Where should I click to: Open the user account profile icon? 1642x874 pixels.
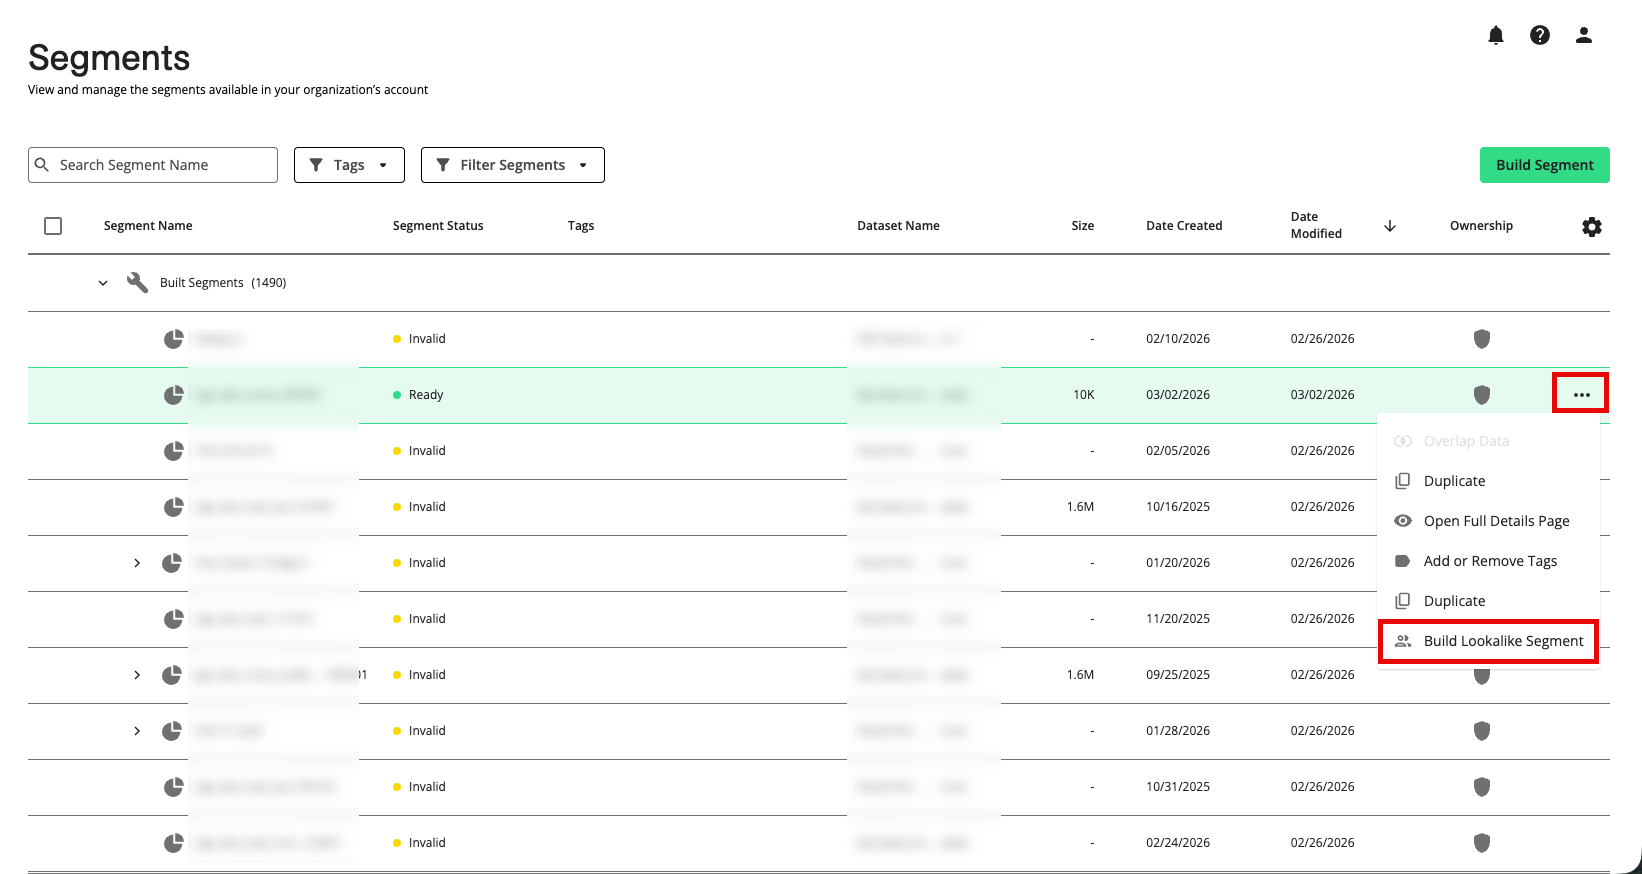[1584, 36]
